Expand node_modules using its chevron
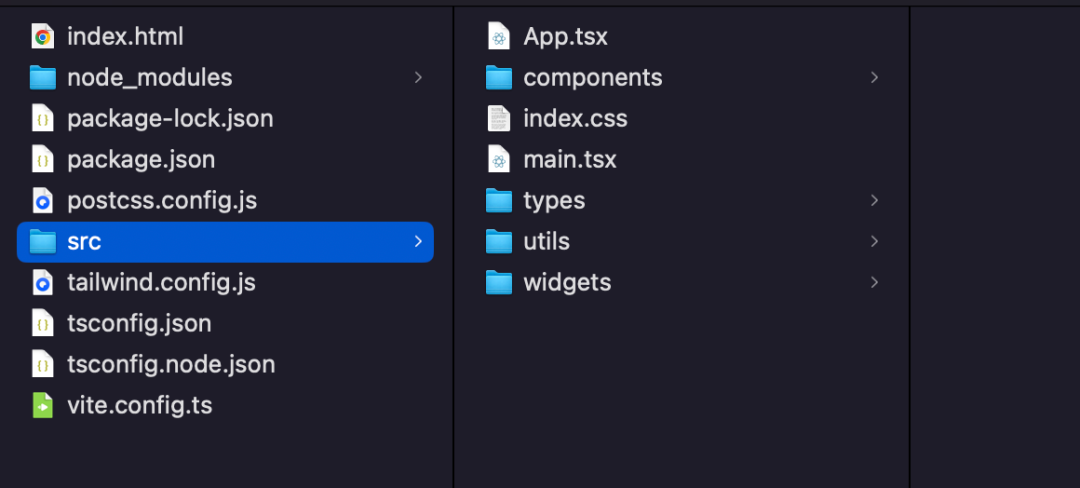The width and height of the screenshot is (1080, 488). 418,78
